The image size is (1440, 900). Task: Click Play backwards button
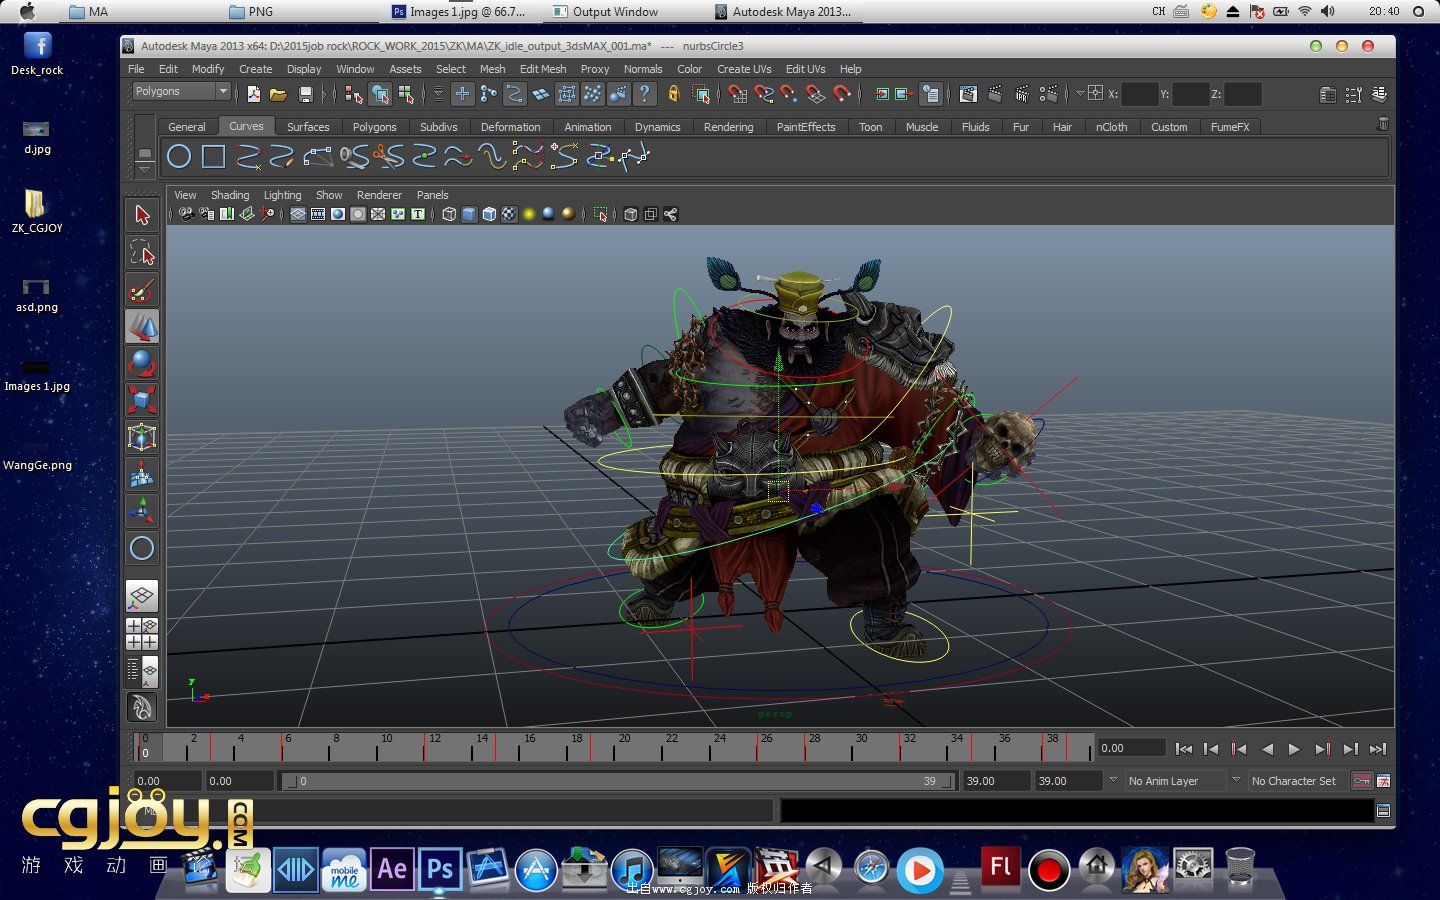[1267, 749]
